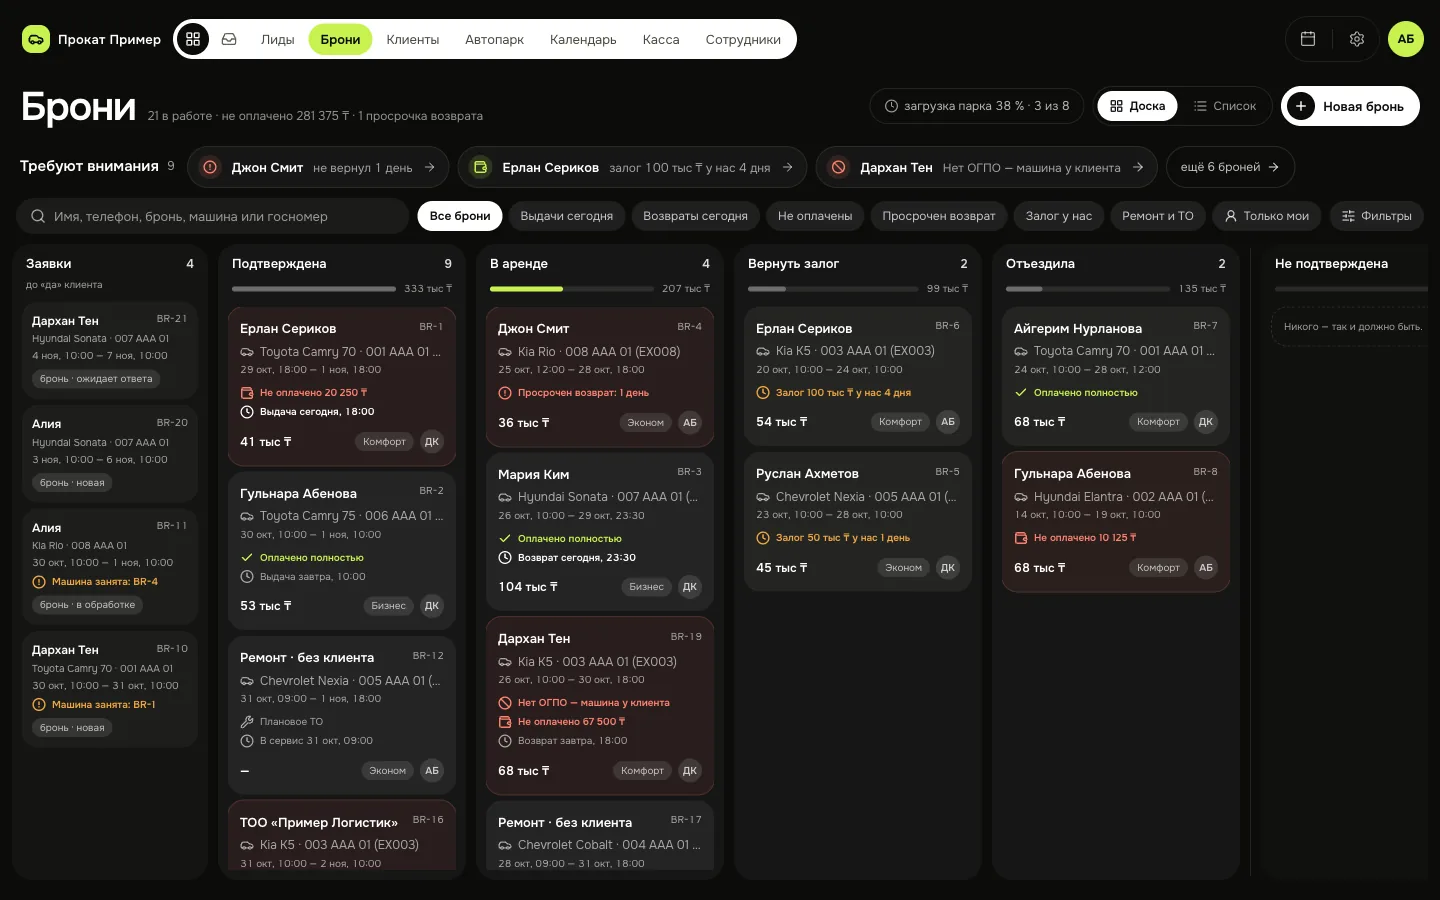
Task: Open the inbox icon in the nav bar
Action: pos(229,39)
